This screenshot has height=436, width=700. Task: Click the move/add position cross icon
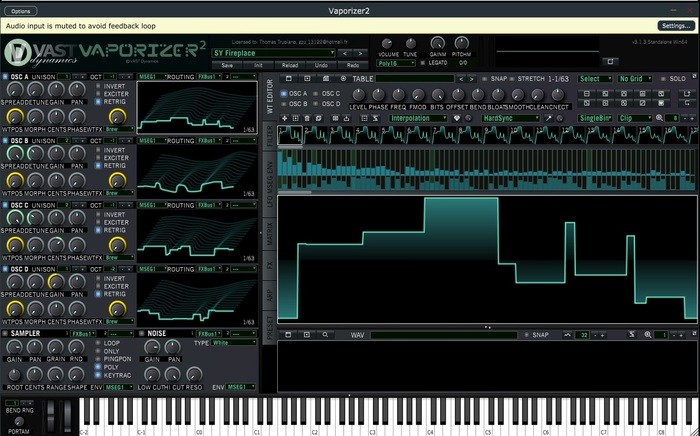[x=284, y=118]
